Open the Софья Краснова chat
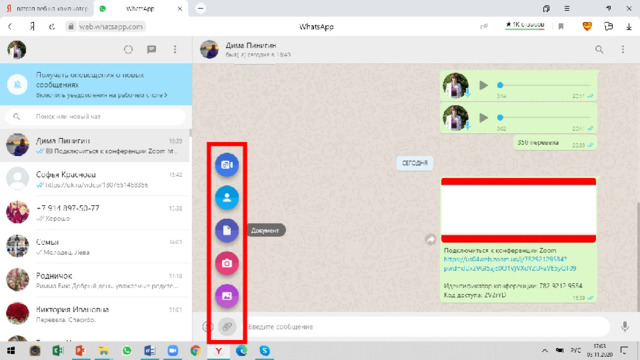 96,179
